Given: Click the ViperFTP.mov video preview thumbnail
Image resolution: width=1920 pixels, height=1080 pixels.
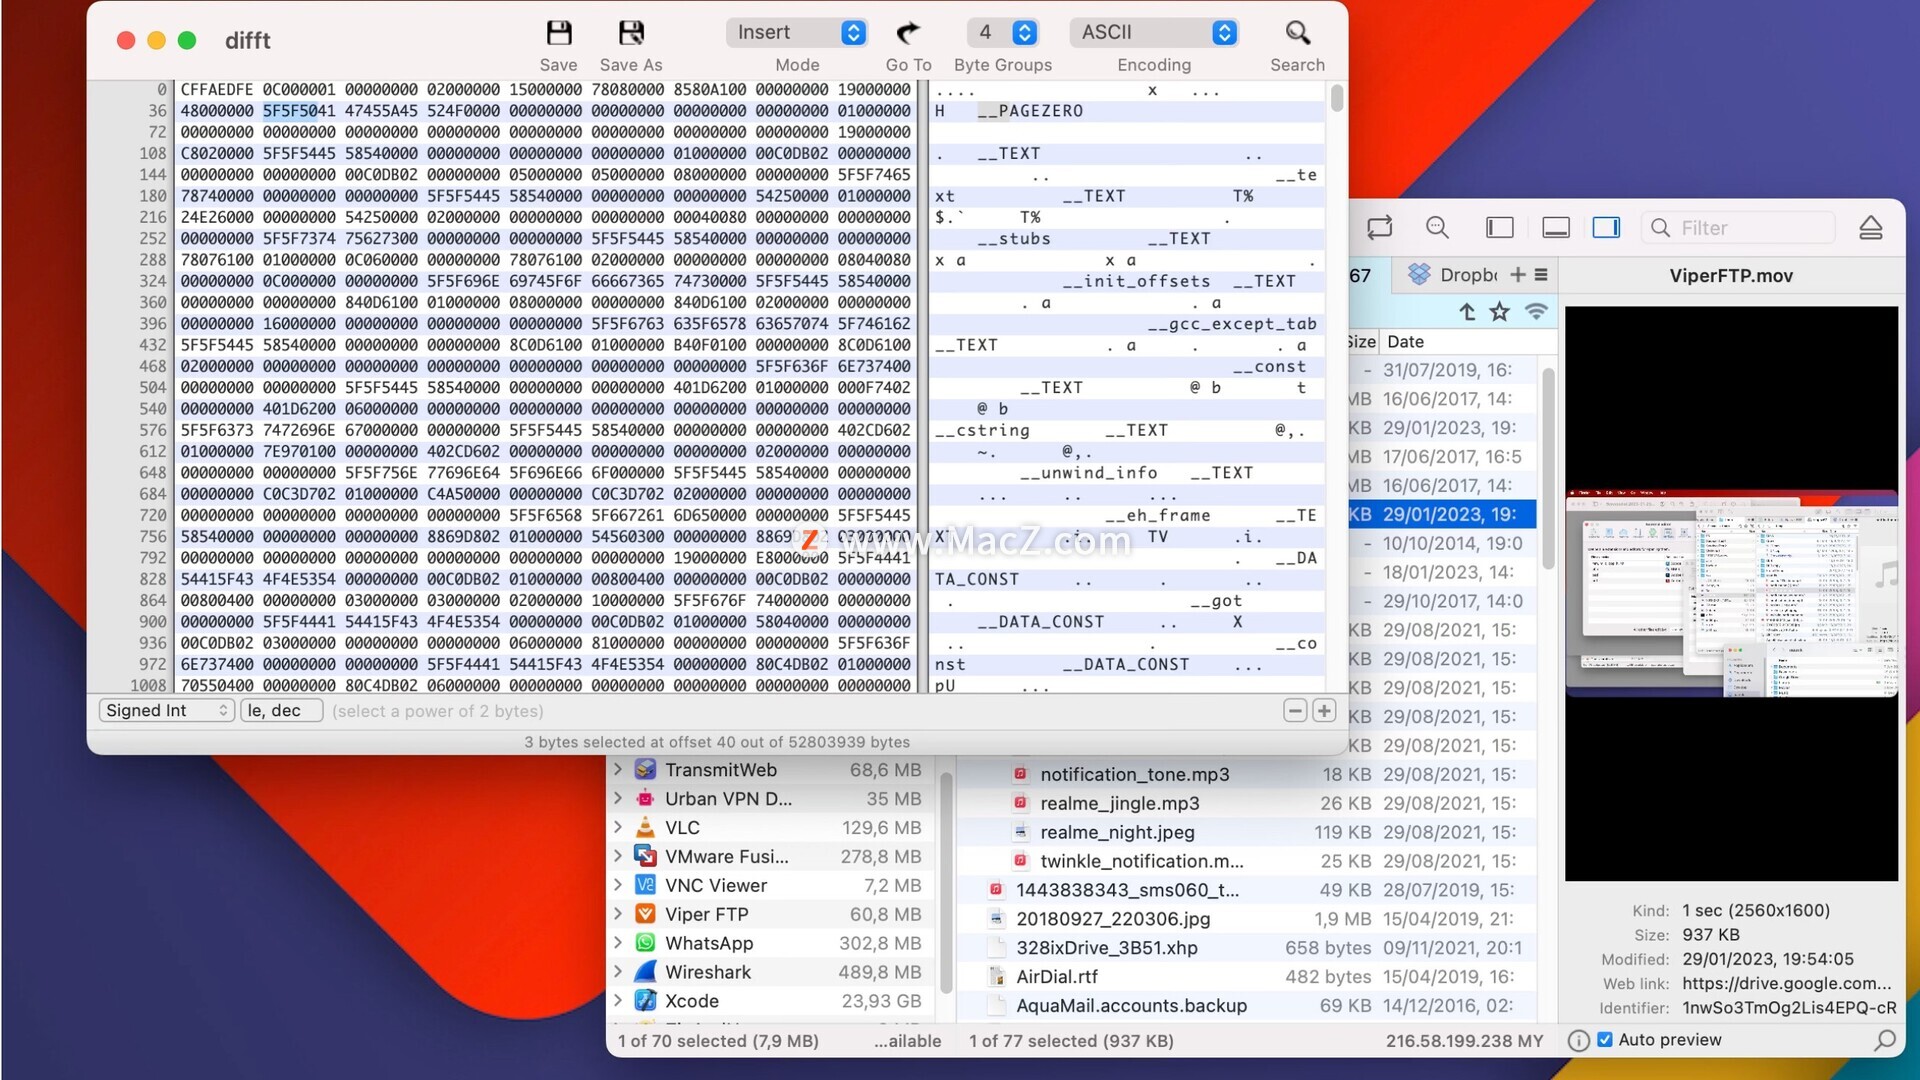Looking at the screenshot, I should (1731, 592).
